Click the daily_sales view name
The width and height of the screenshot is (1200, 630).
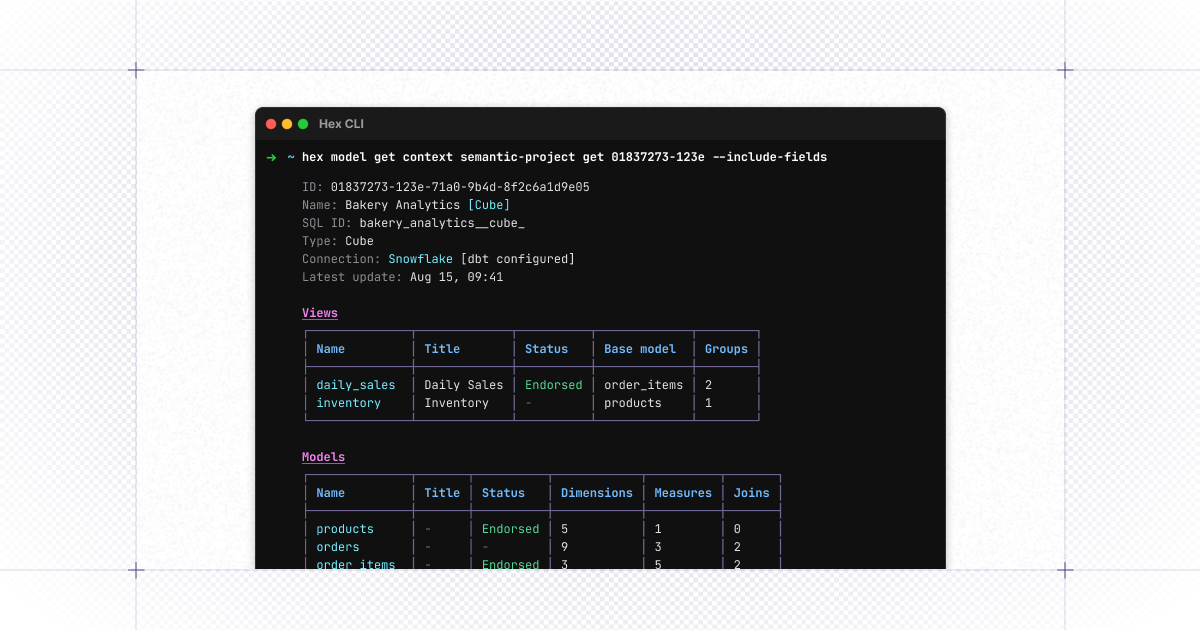click(356, 385)
